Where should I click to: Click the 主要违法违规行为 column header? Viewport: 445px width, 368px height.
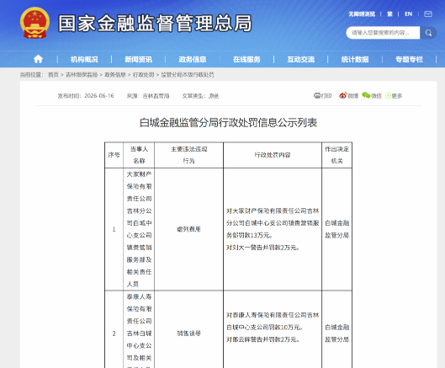[x=189, y=155]
